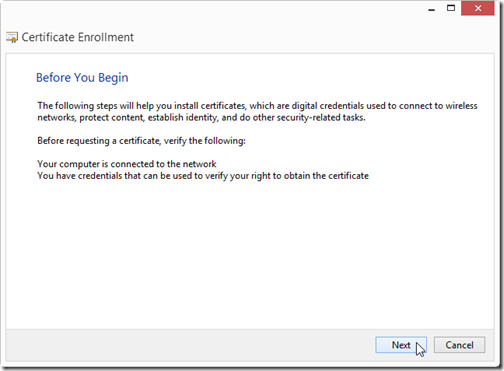Click 'Before requesting a certificate, verify the following'
This screenshot has height=371, width=504.
click(141, 141)
